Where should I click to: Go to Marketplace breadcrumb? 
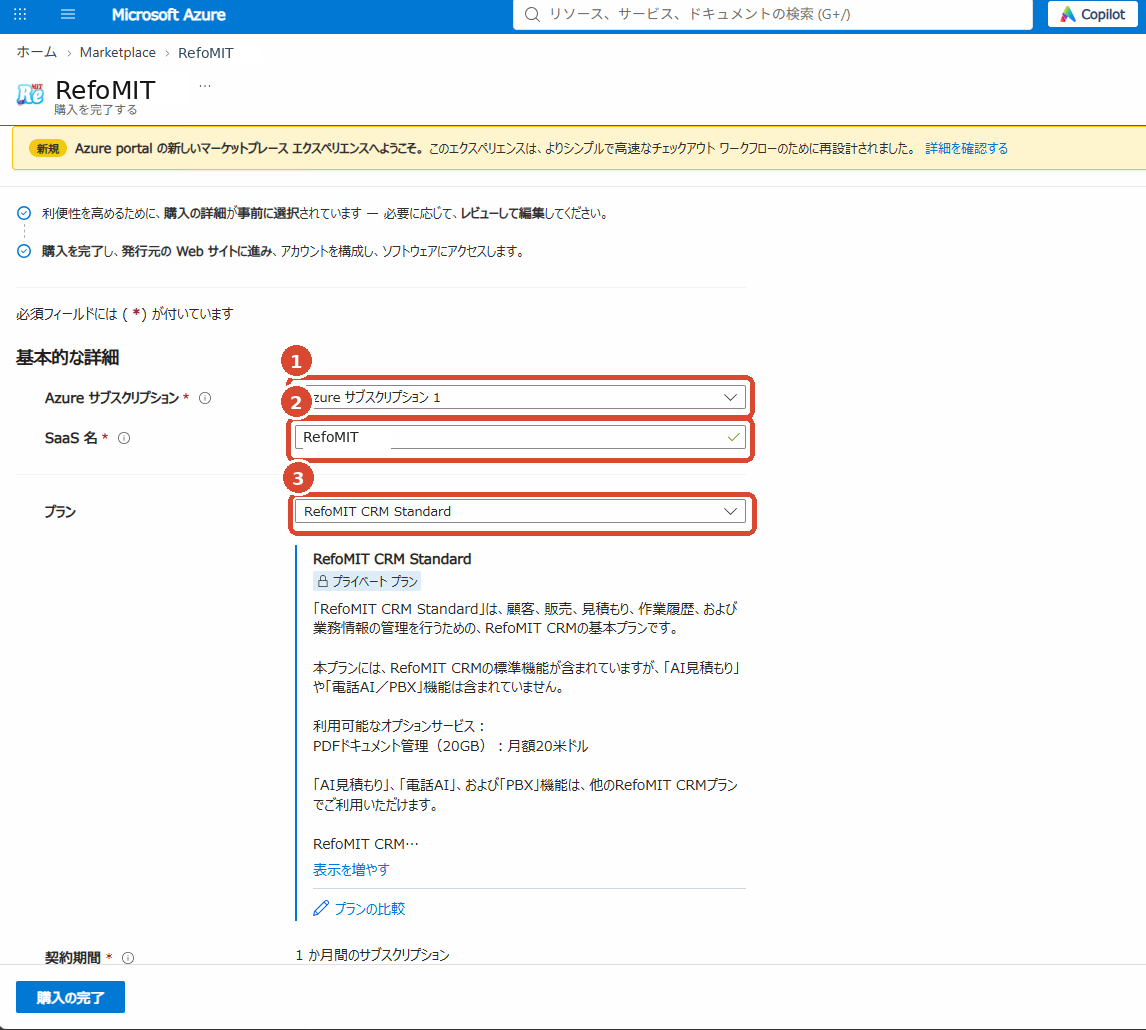pos(118,53)
